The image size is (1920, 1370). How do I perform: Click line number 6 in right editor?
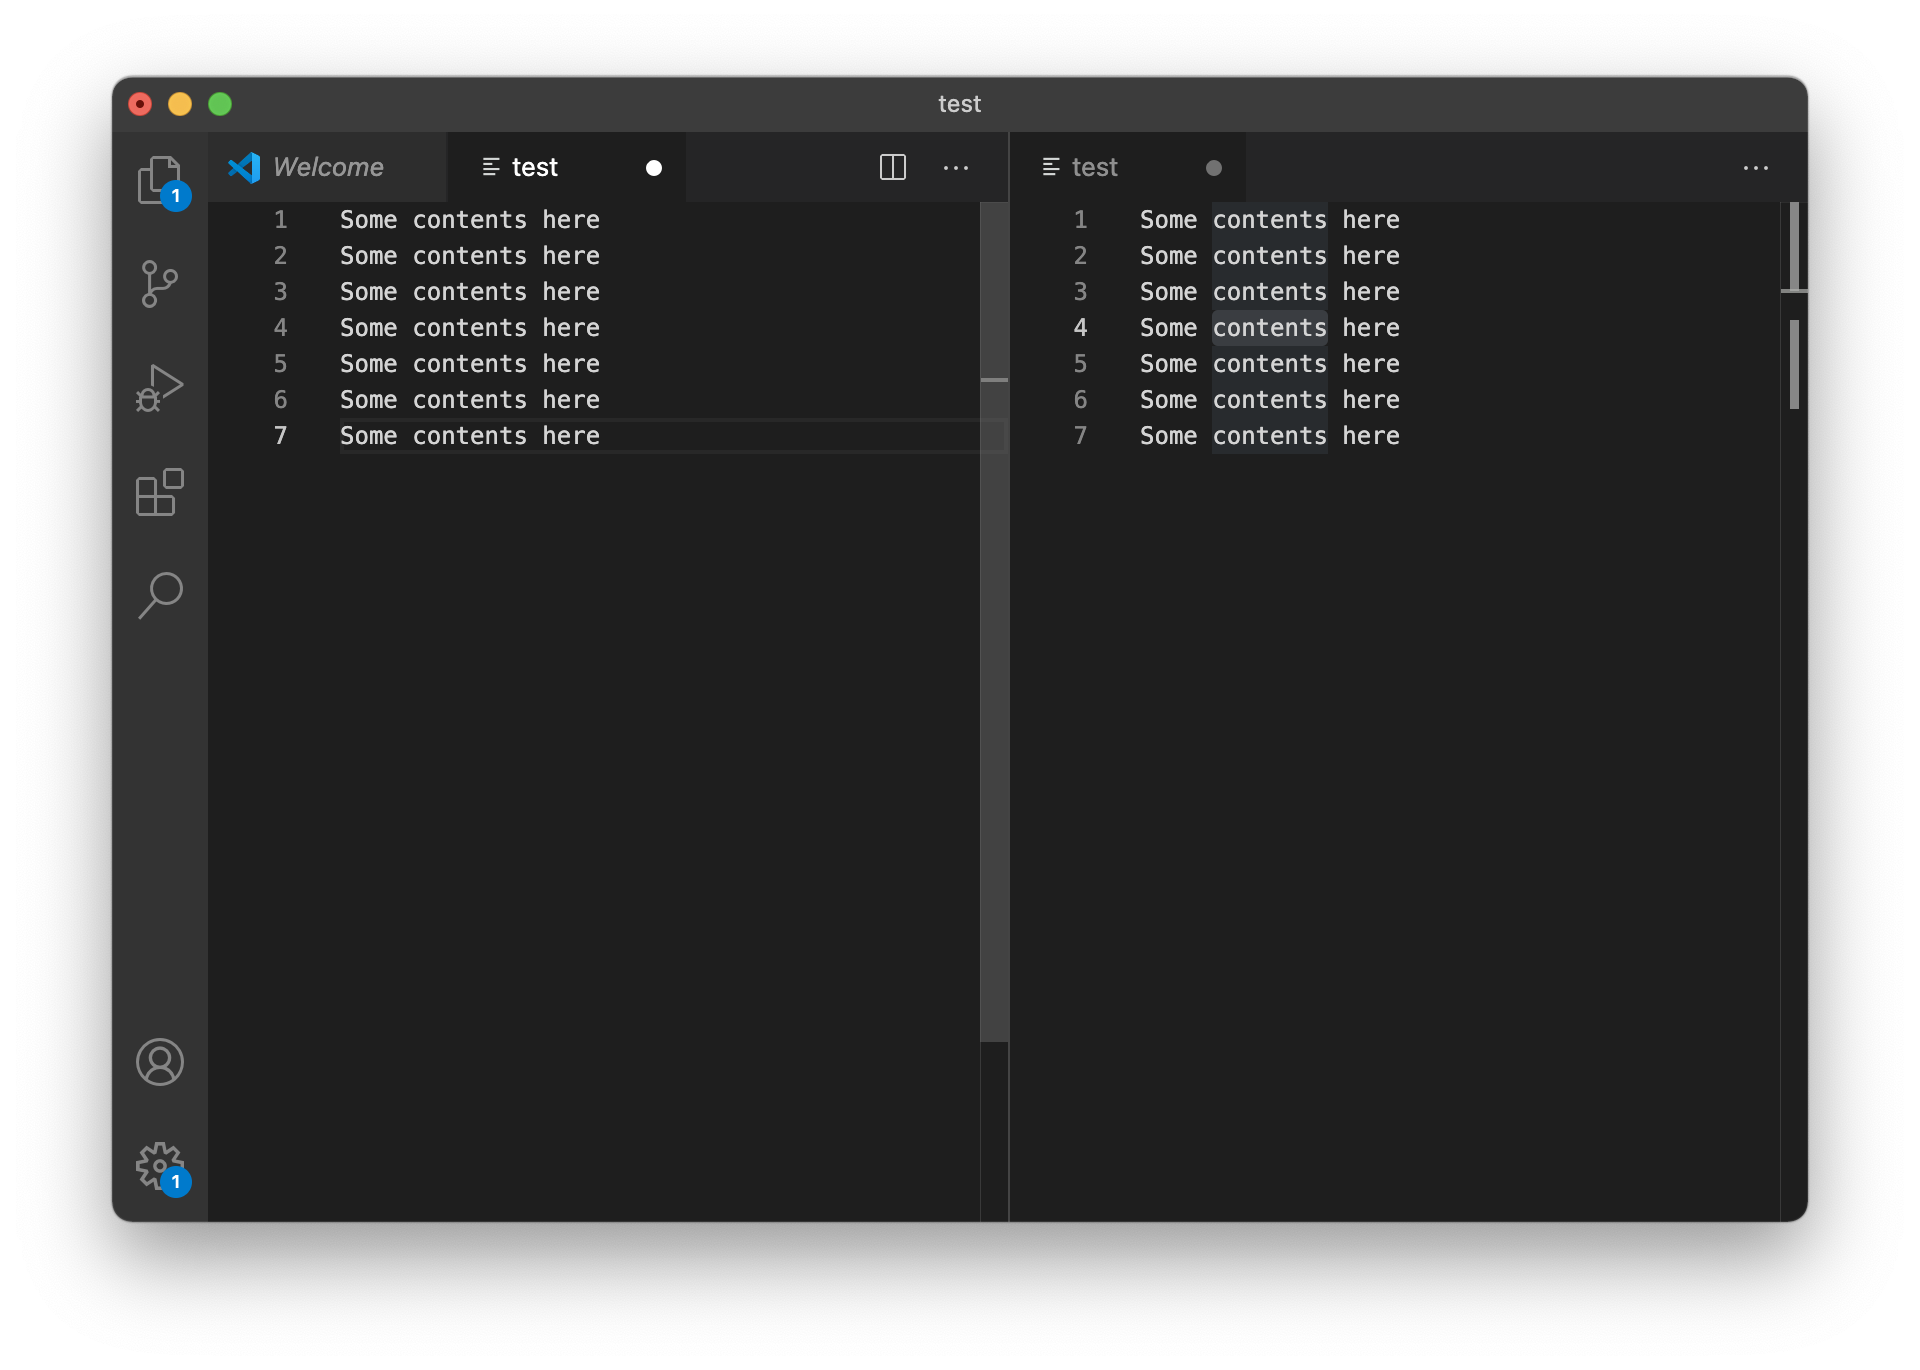(1081, 400)
